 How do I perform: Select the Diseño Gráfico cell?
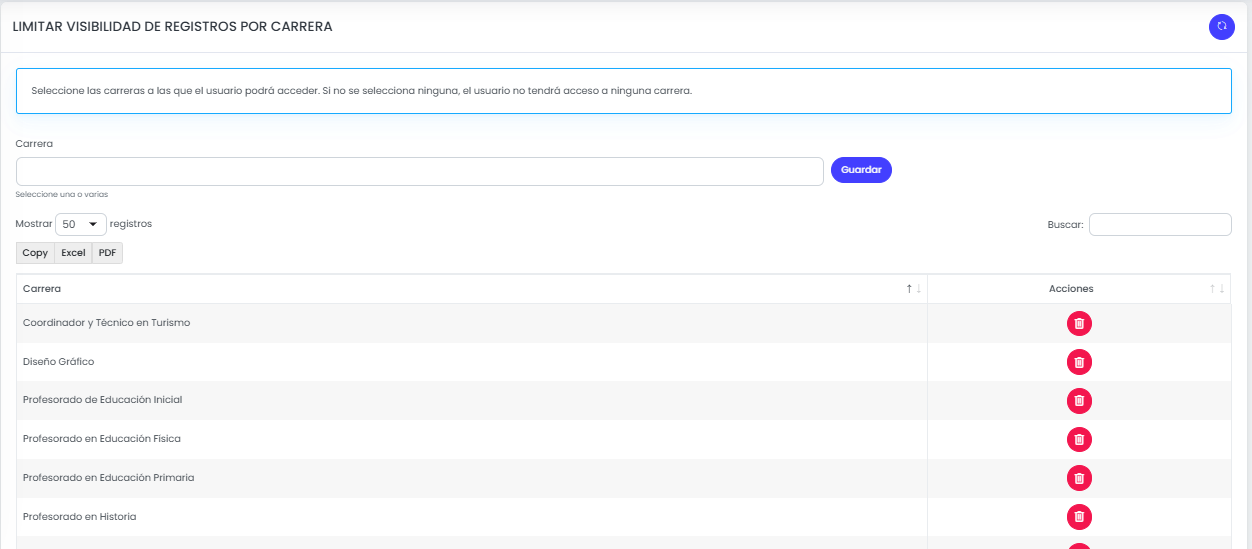pos(472,362)
